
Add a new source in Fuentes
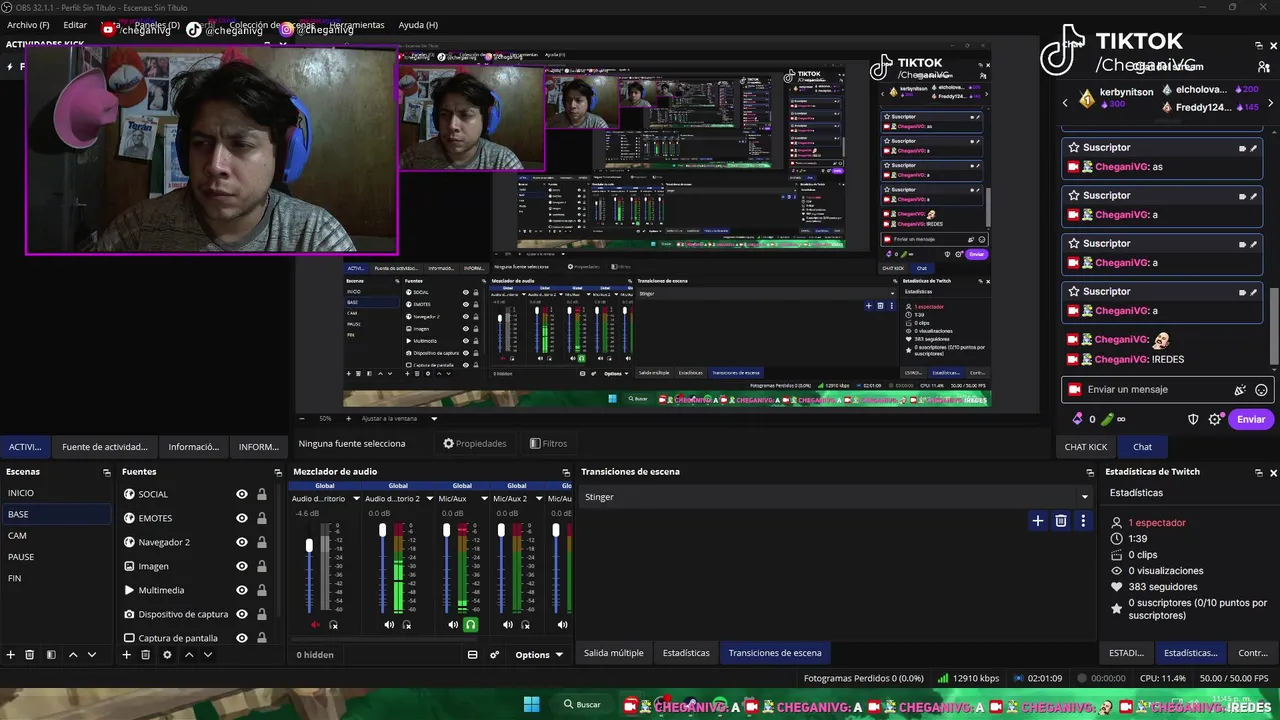click(x=126, y=655)
